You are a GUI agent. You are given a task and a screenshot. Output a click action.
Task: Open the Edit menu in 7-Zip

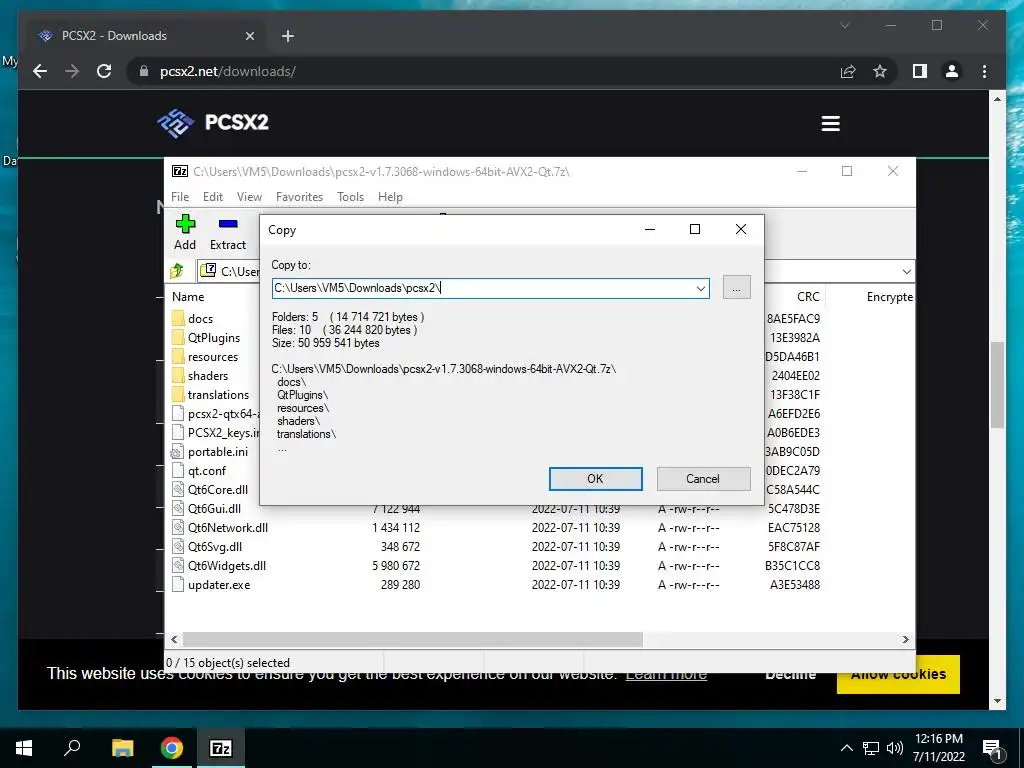213,197
